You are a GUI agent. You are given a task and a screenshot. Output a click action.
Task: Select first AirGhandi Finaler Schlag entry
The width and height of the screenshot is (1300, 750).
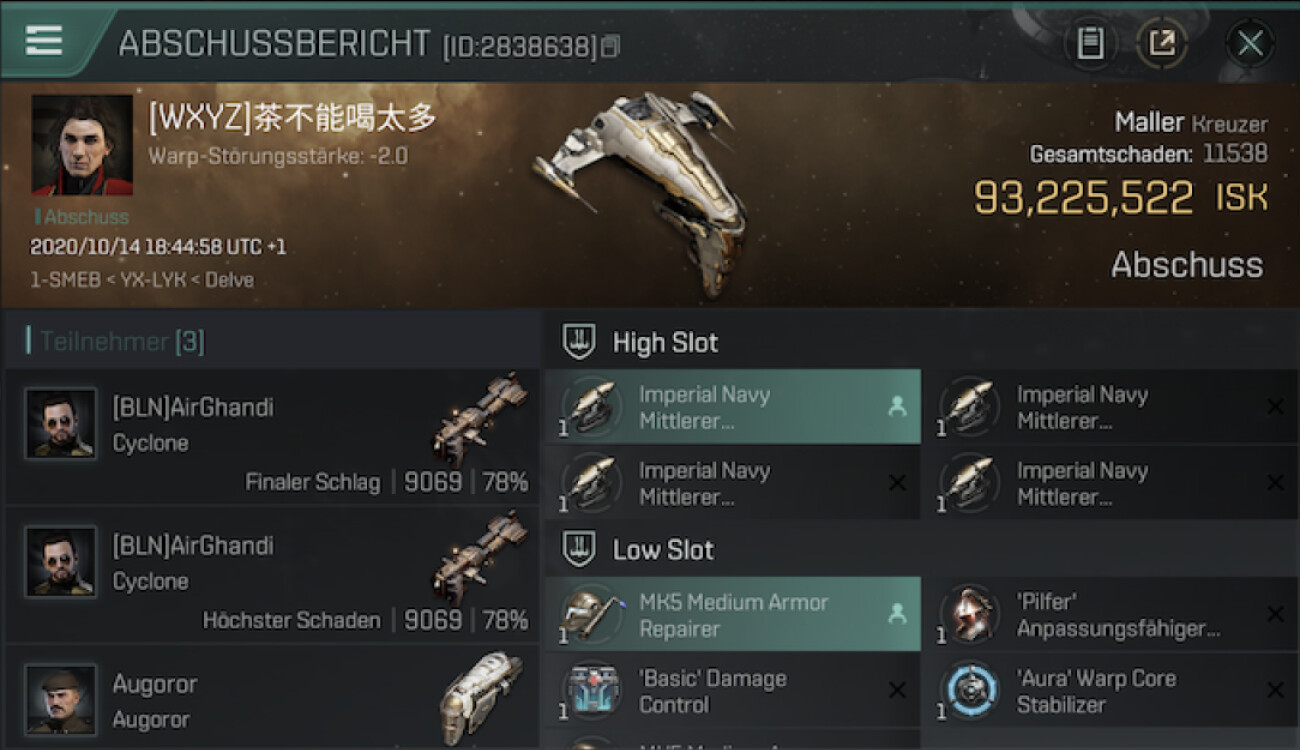[271, 438]
